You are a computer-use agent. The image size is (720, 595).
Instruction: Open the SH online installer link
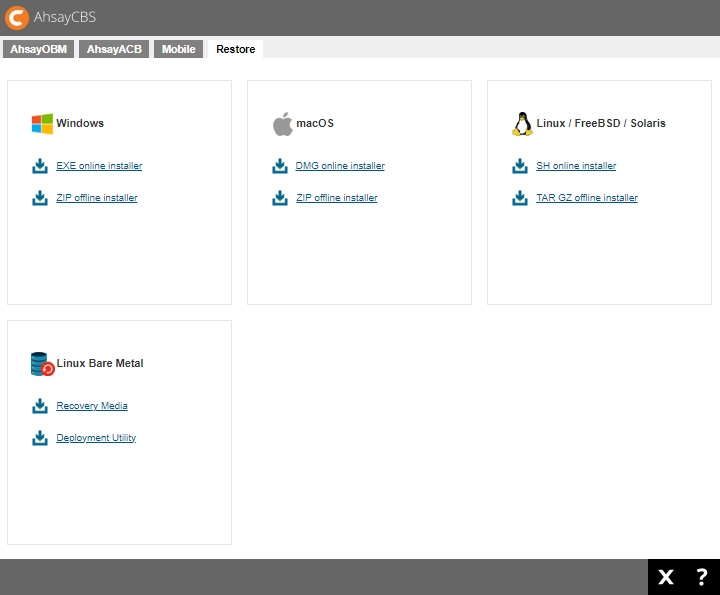(576, 166)
